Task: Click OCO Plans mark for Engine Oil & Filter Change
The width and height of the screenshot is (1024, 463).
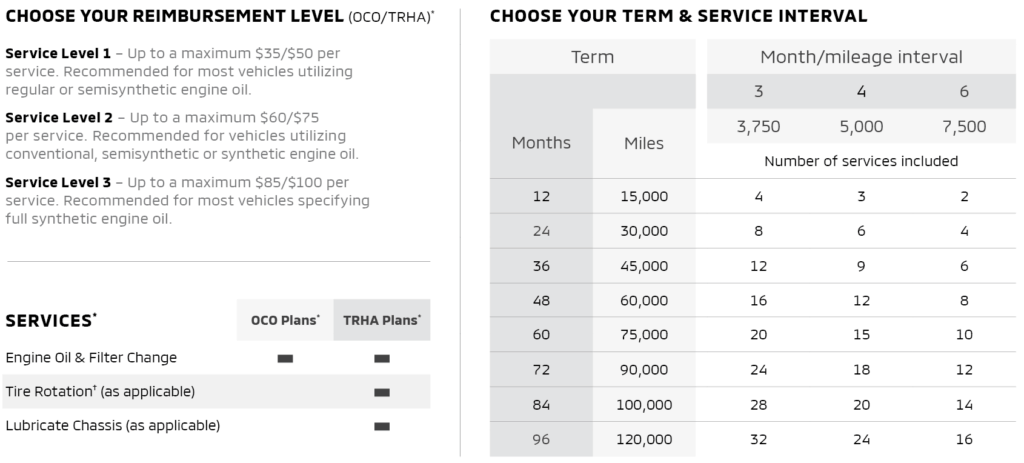Action: (x=285, y=358)
